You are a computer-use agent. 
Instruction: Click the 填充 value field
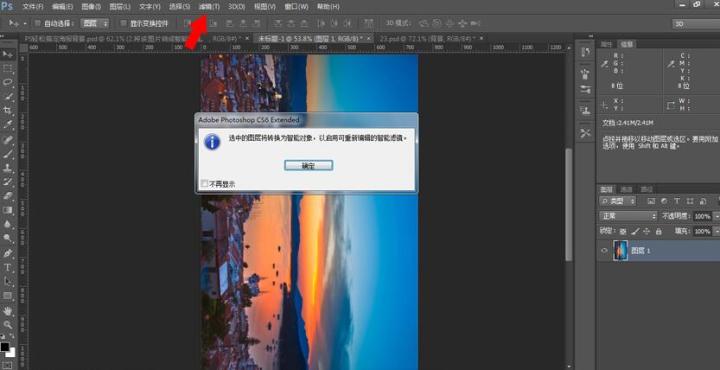pyautogui.click(x=702, y=231)
